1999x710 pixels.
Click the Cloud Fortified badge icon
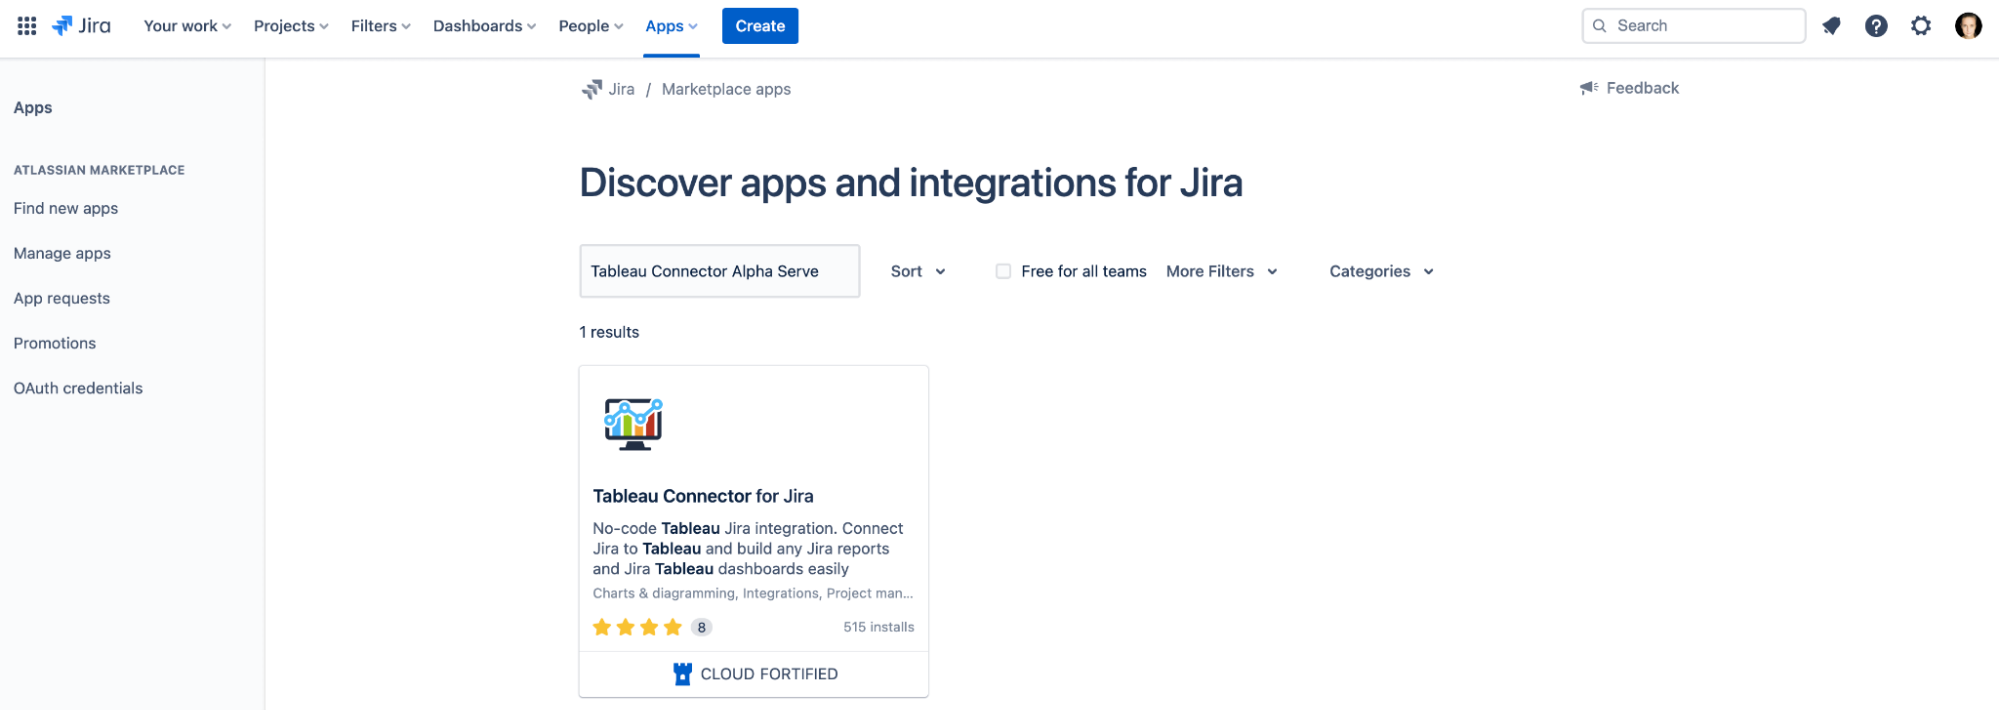(x=682, y=674)
